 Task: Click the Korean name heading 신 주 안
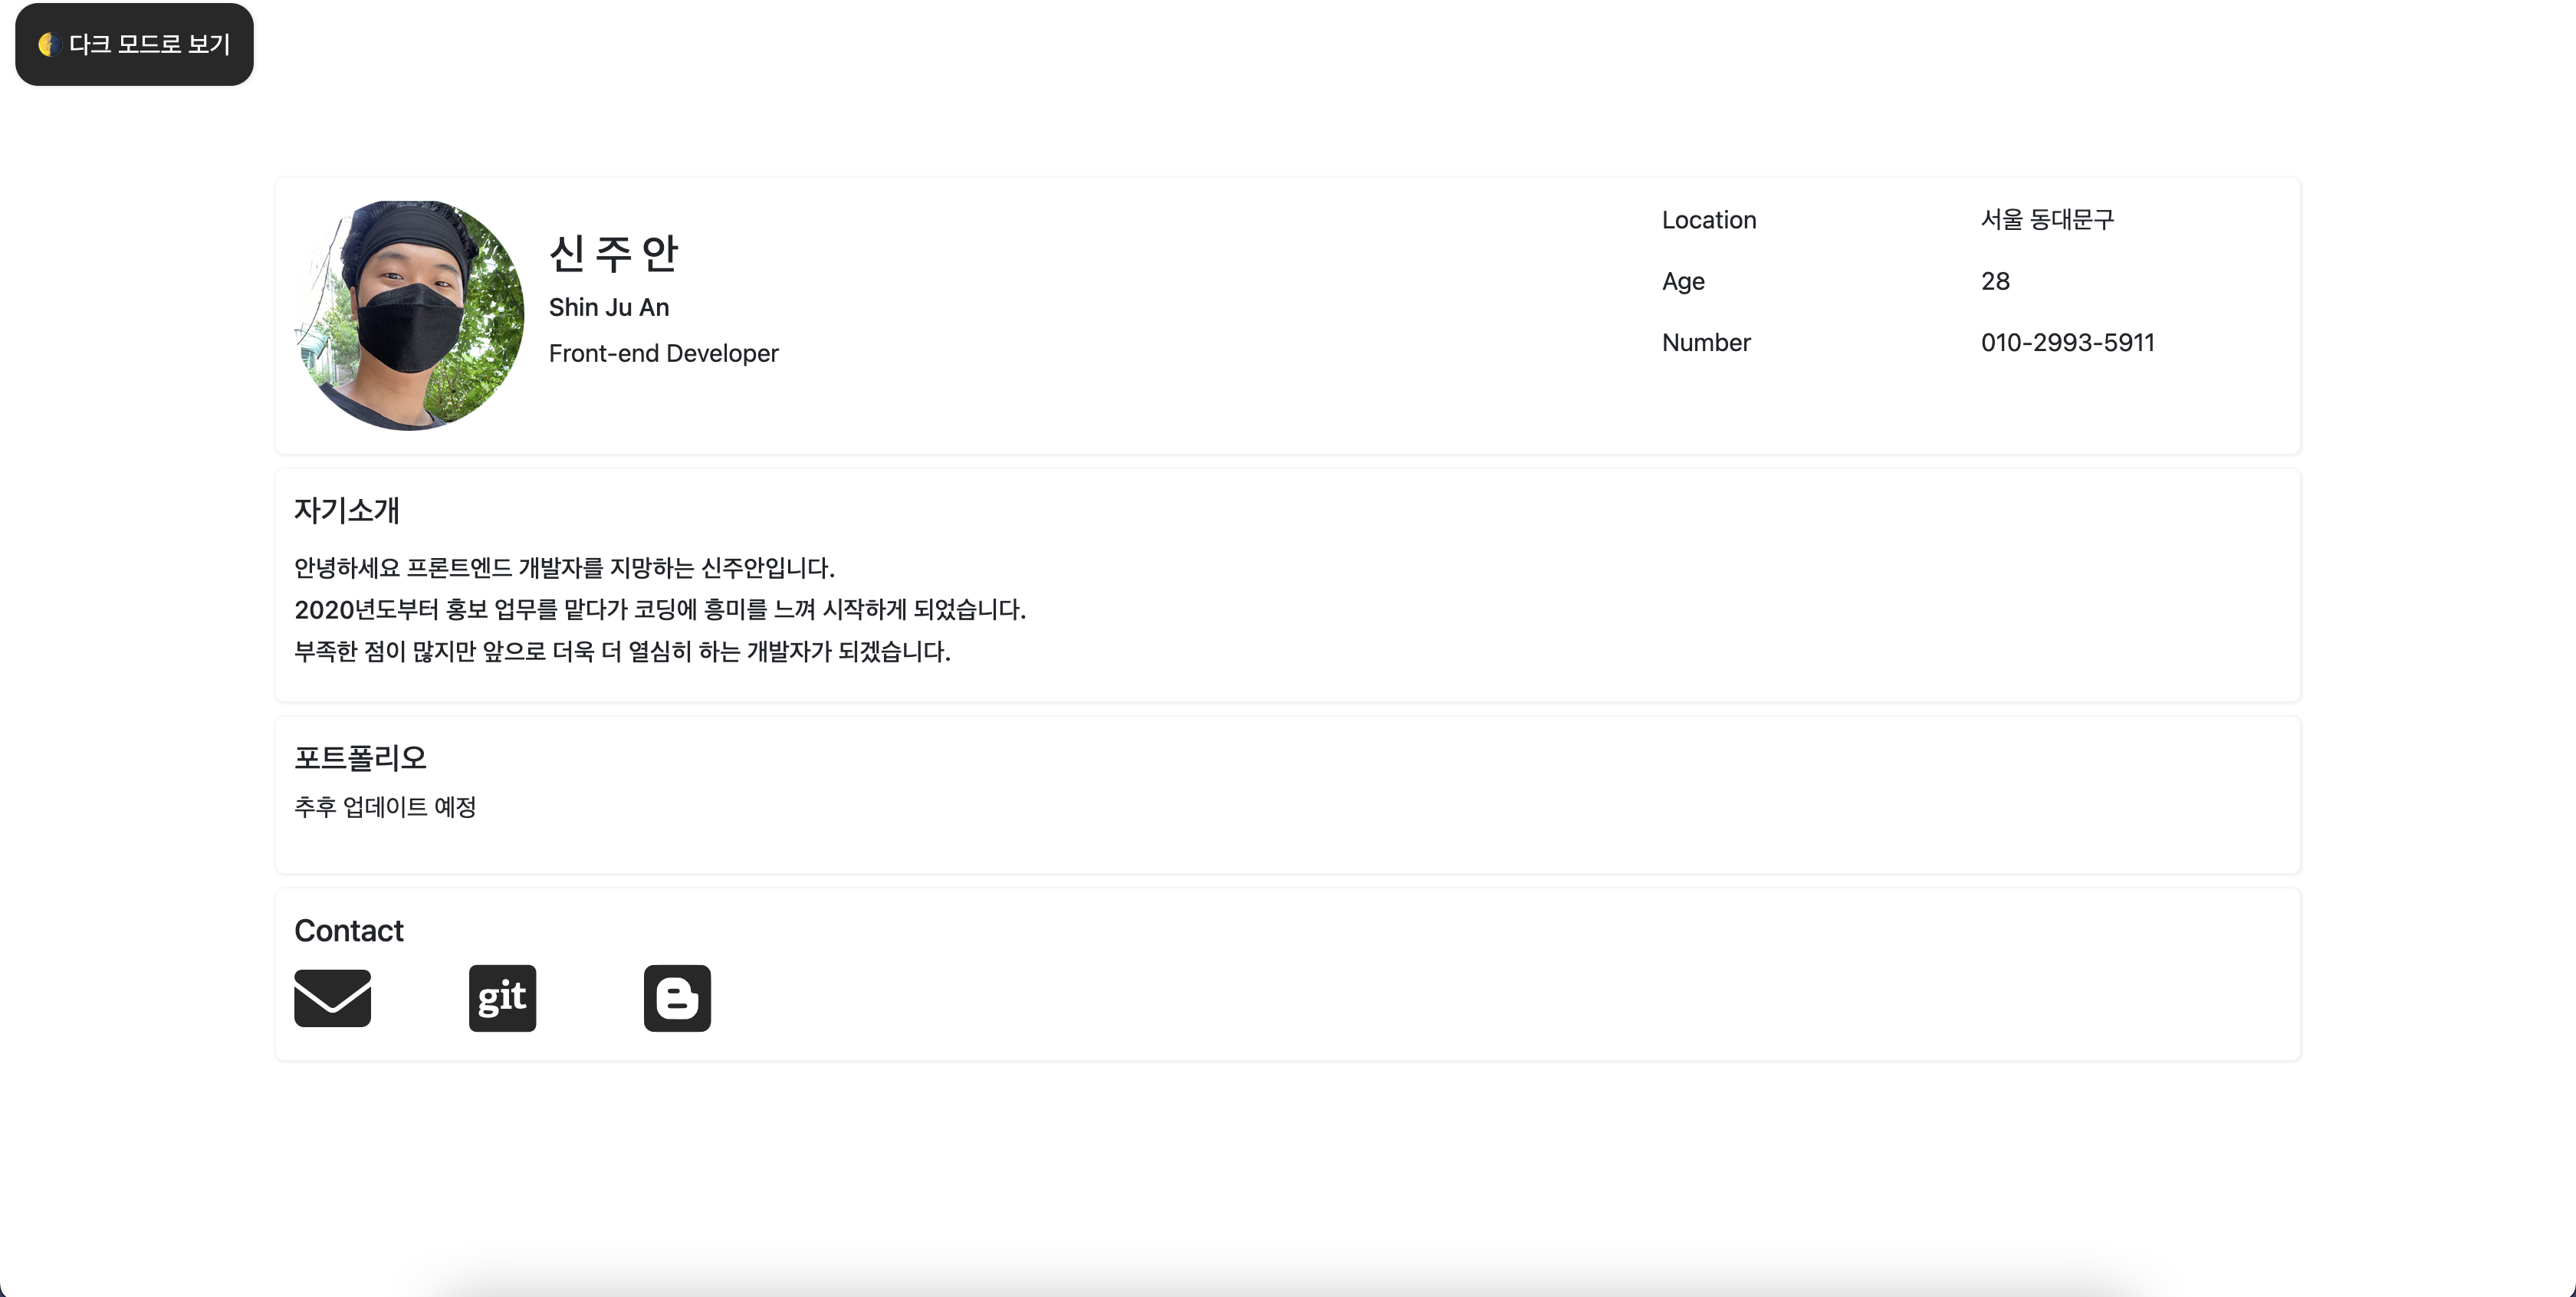coord(613,253)
